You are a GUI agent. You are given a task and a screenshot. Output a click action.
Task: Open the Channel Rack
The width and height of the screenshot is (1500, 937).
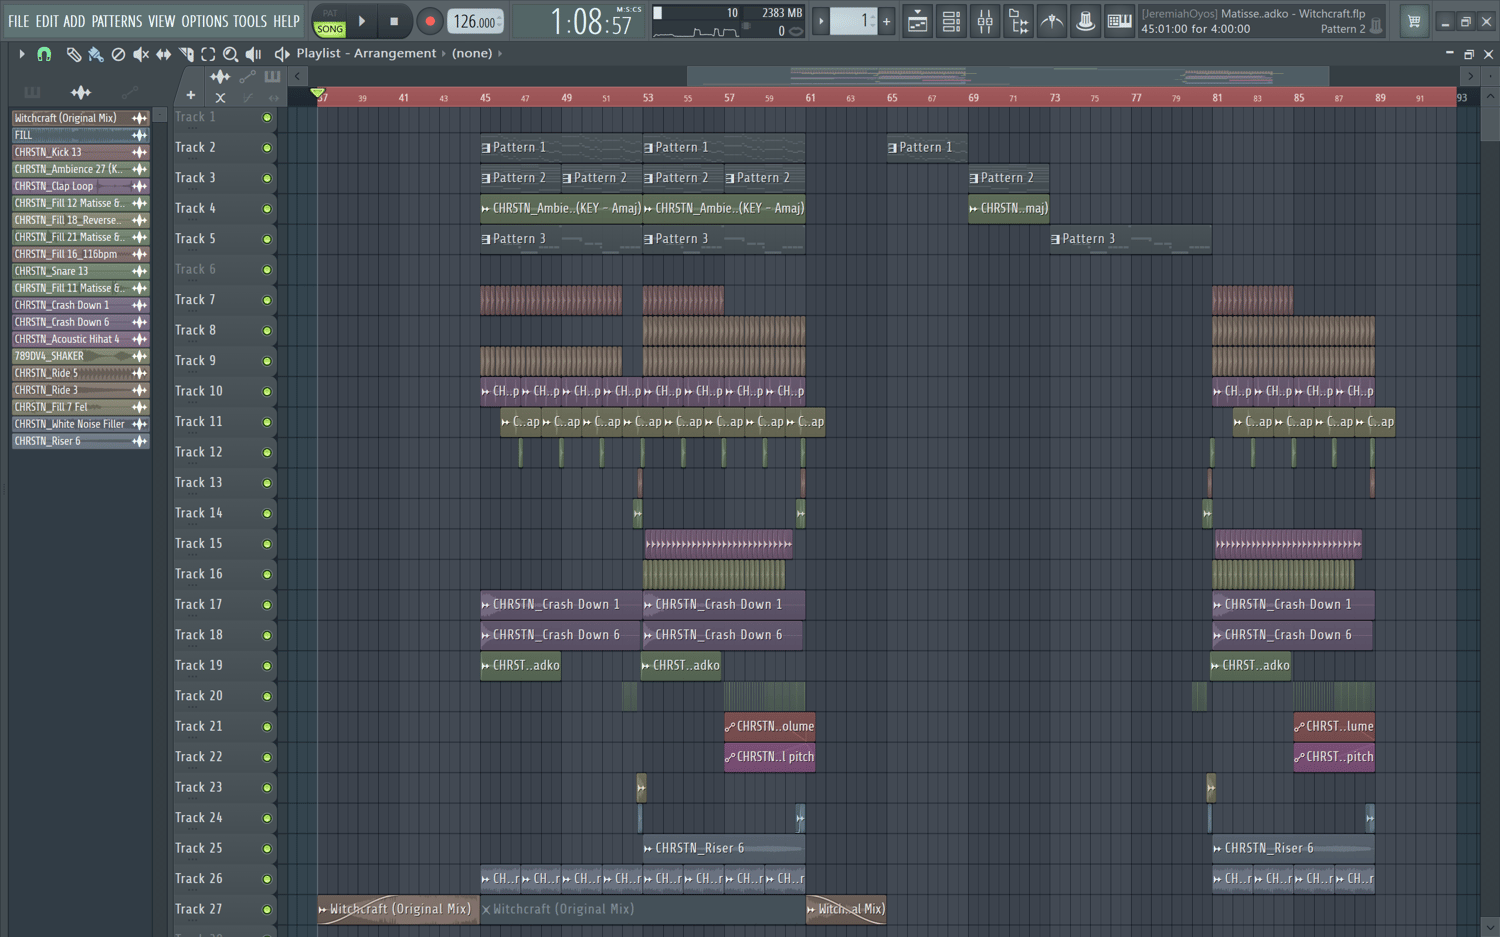[x=951, y=21]
